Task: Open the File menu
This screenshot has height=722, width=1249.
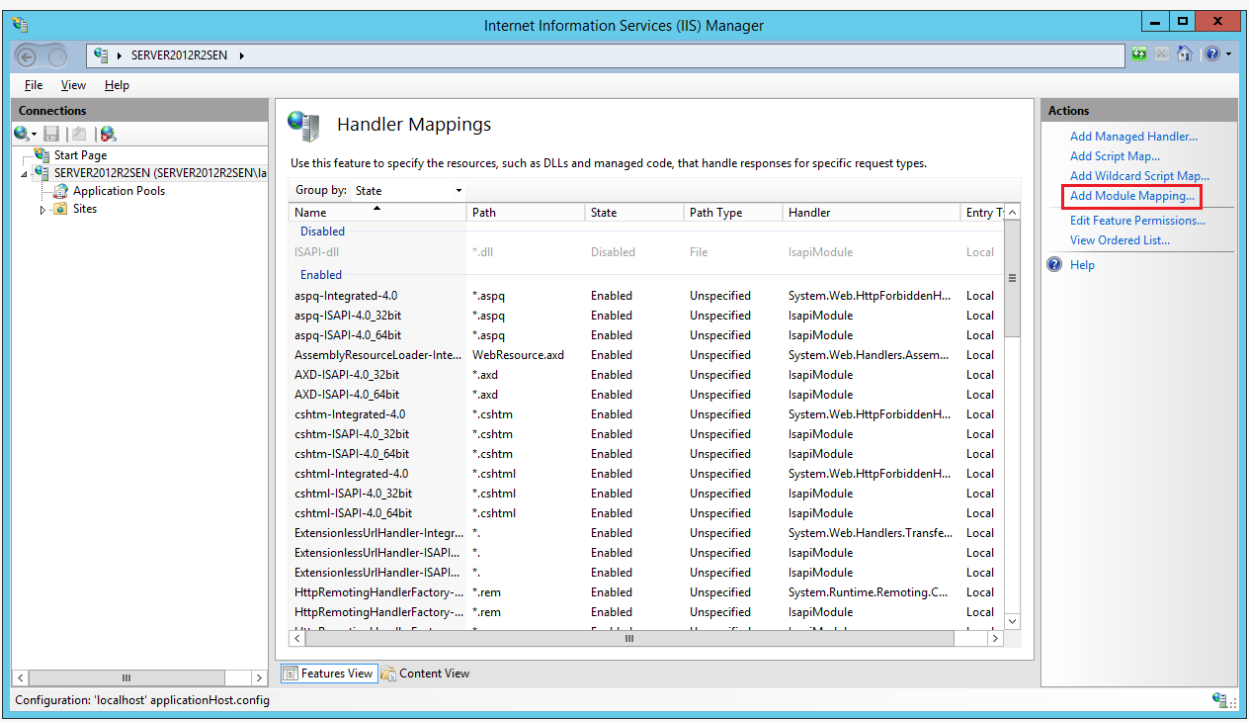Action: click(33, 85)
